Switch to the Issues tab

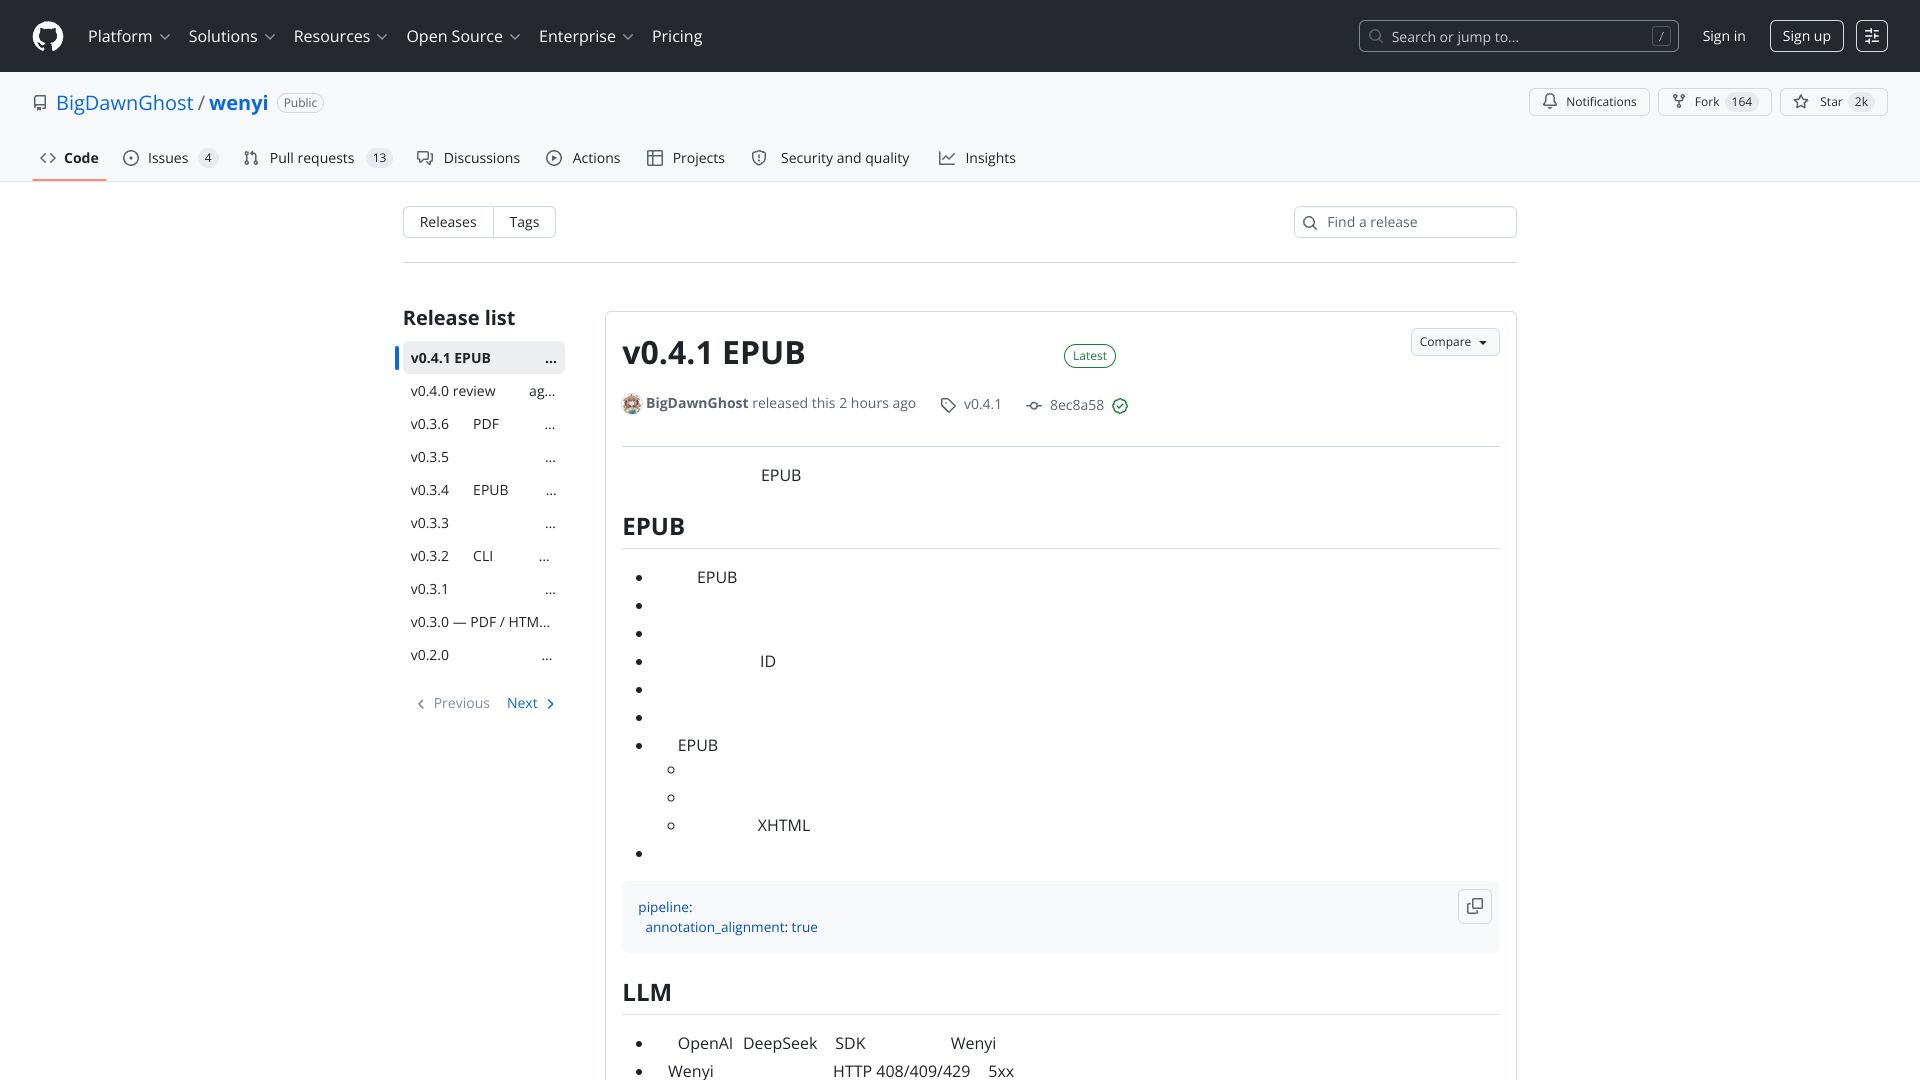click(x=170, y=158)
